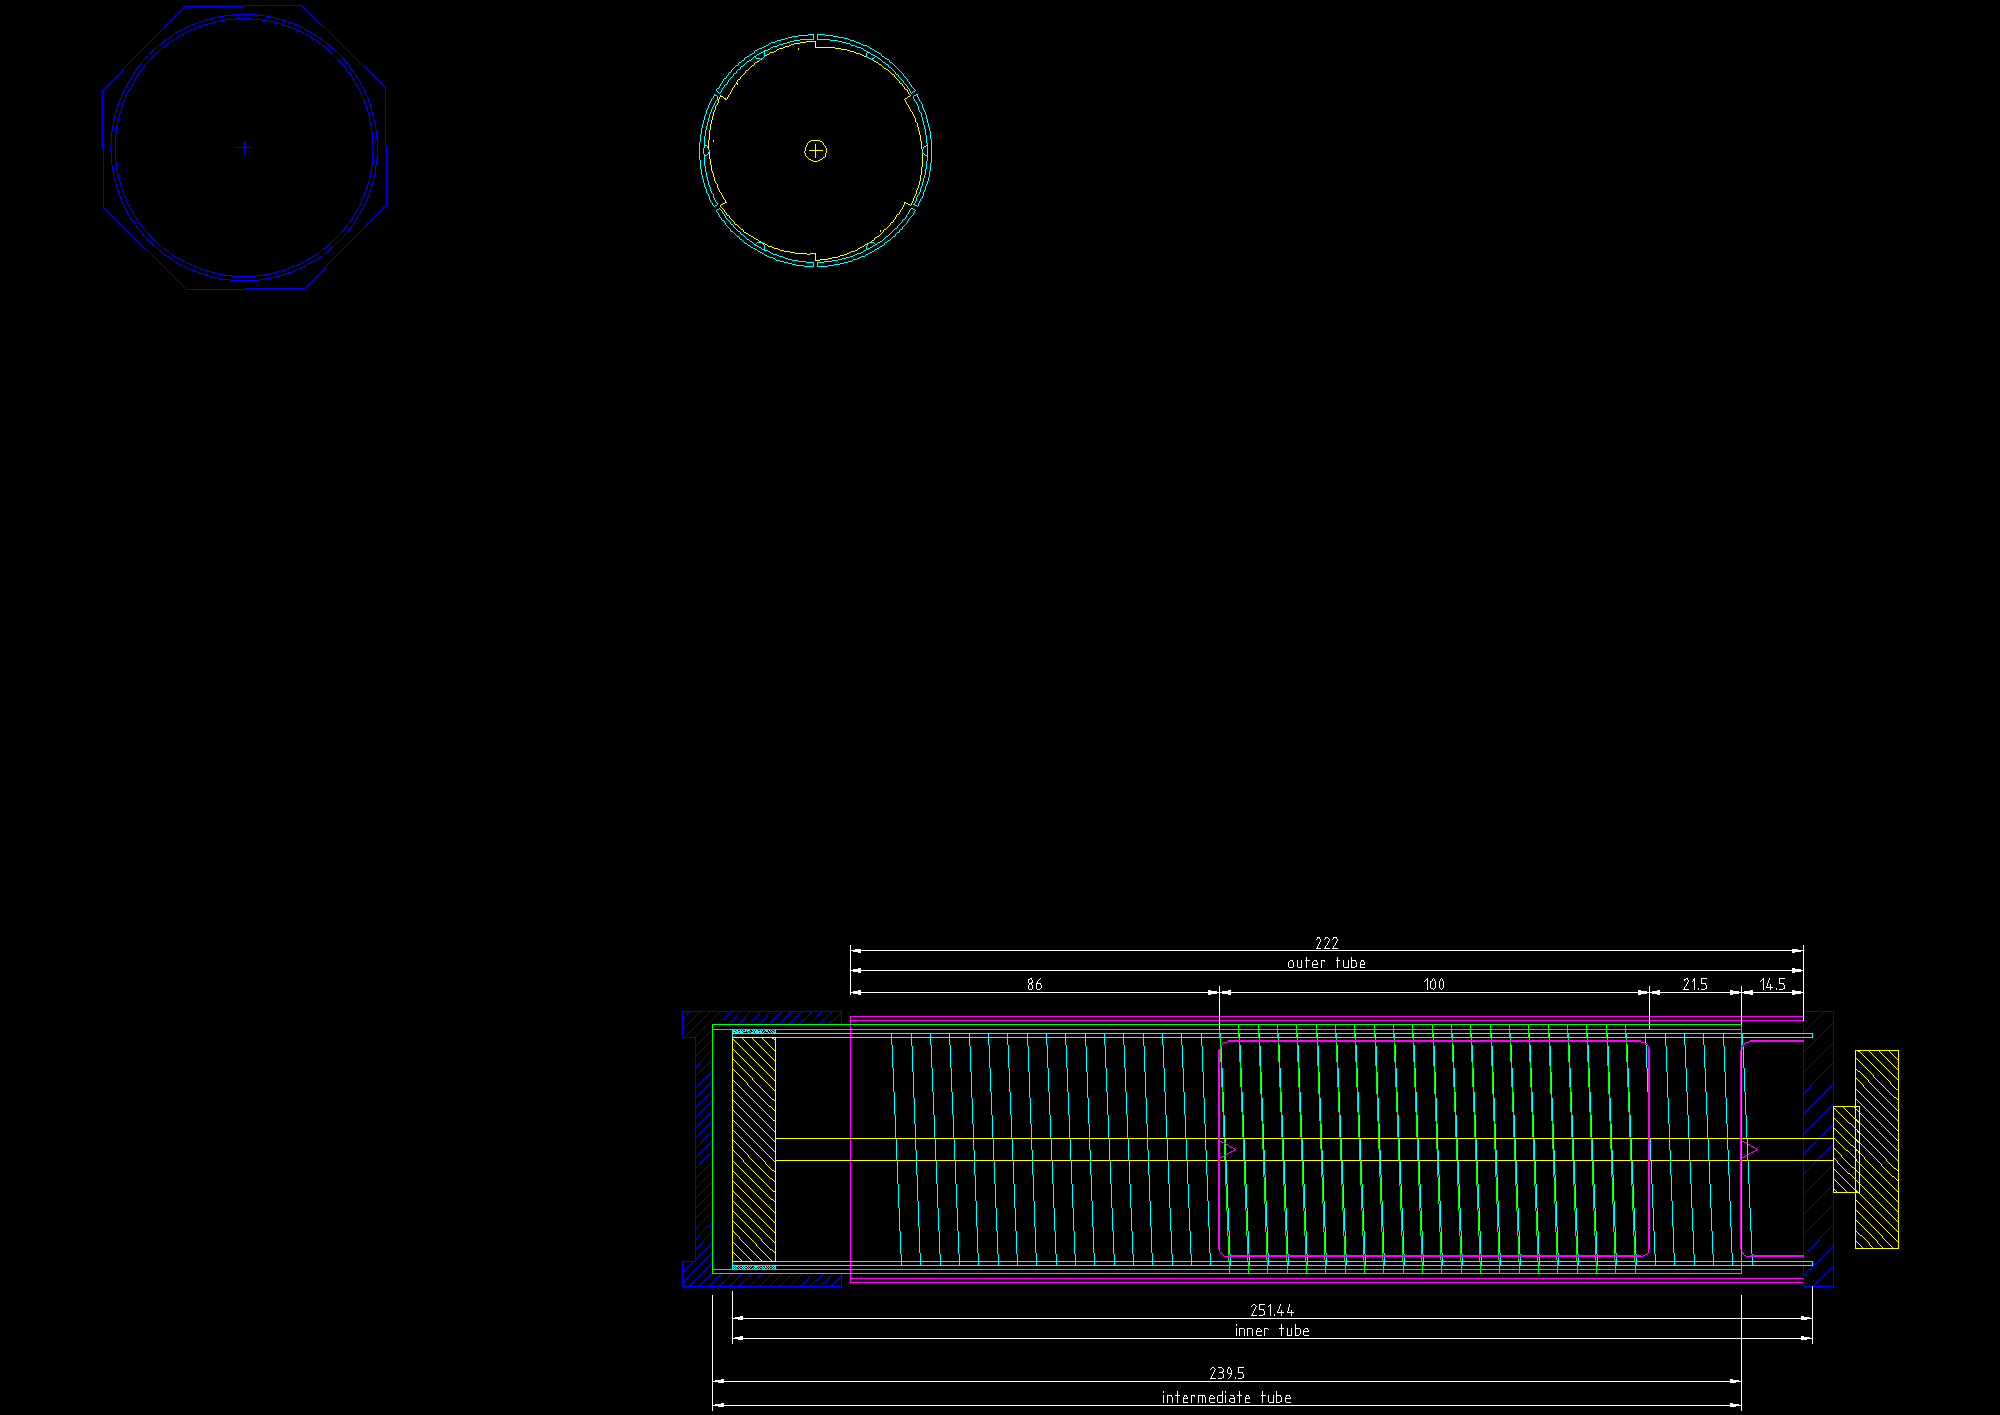Viewport: 2000px width, 1415px height.
Task: Click the 100 dimension value
Action: (x=1434, y=985)
